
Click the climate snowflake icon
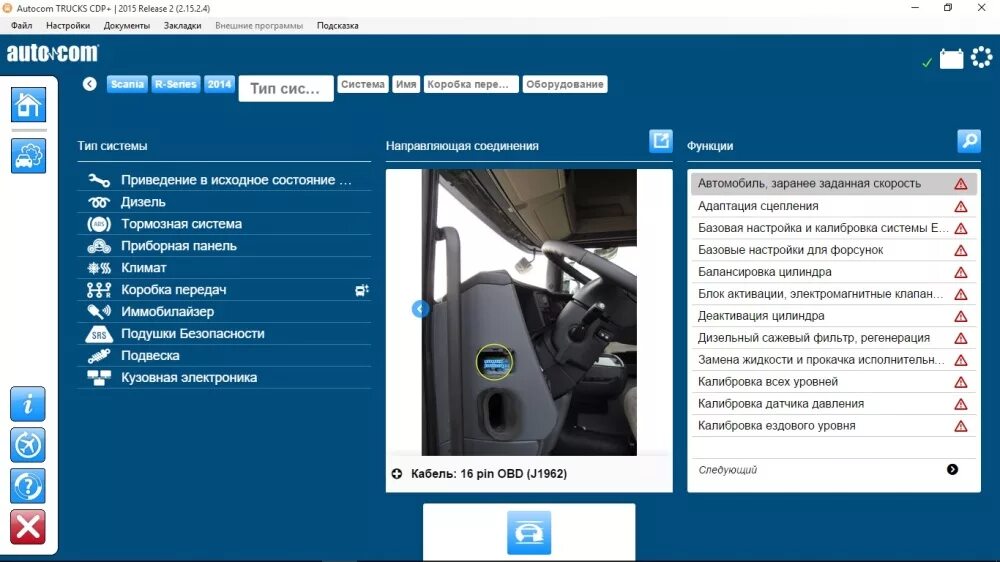[99, 268]
